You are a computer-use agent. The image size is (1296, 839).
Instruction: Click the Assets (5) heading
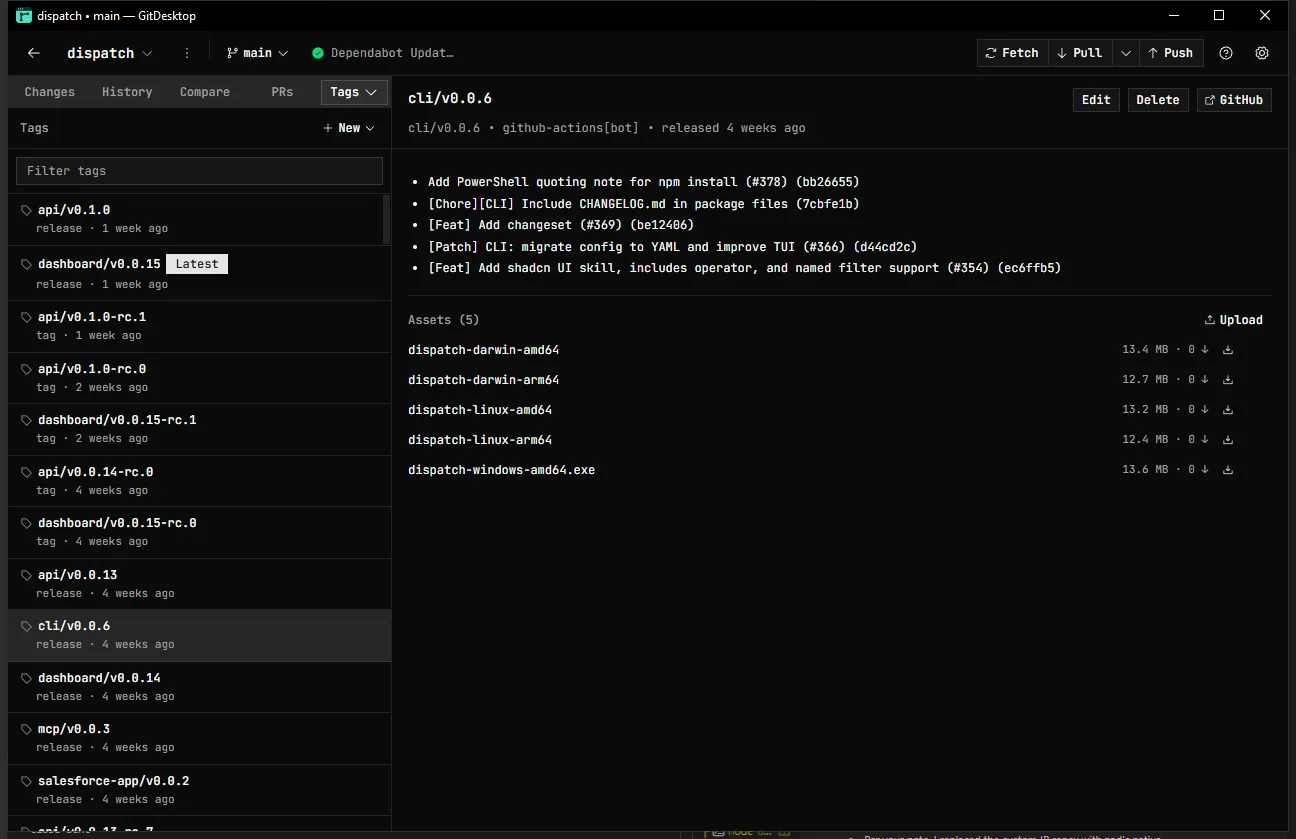[443, 320]
